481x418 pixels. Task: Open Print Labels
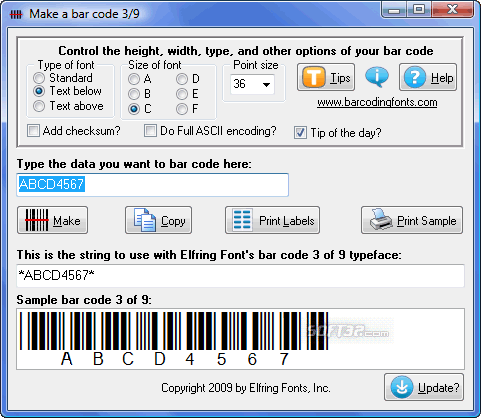(x=272, y=220)
